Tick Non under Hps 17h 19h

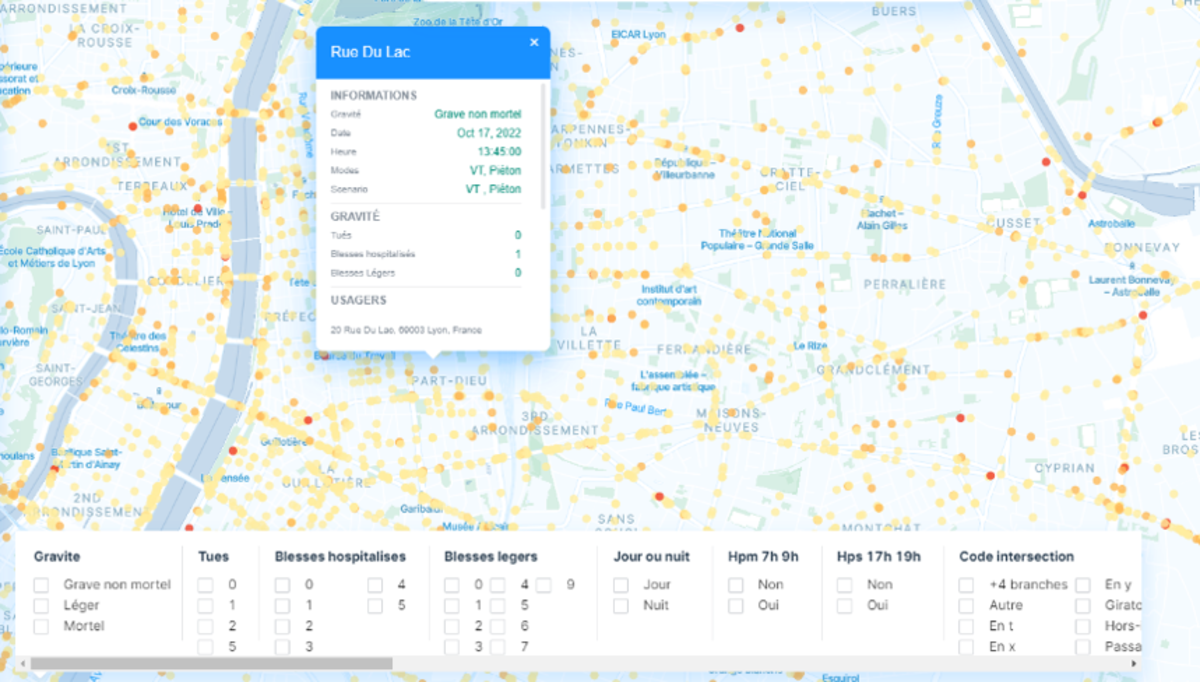845,585
